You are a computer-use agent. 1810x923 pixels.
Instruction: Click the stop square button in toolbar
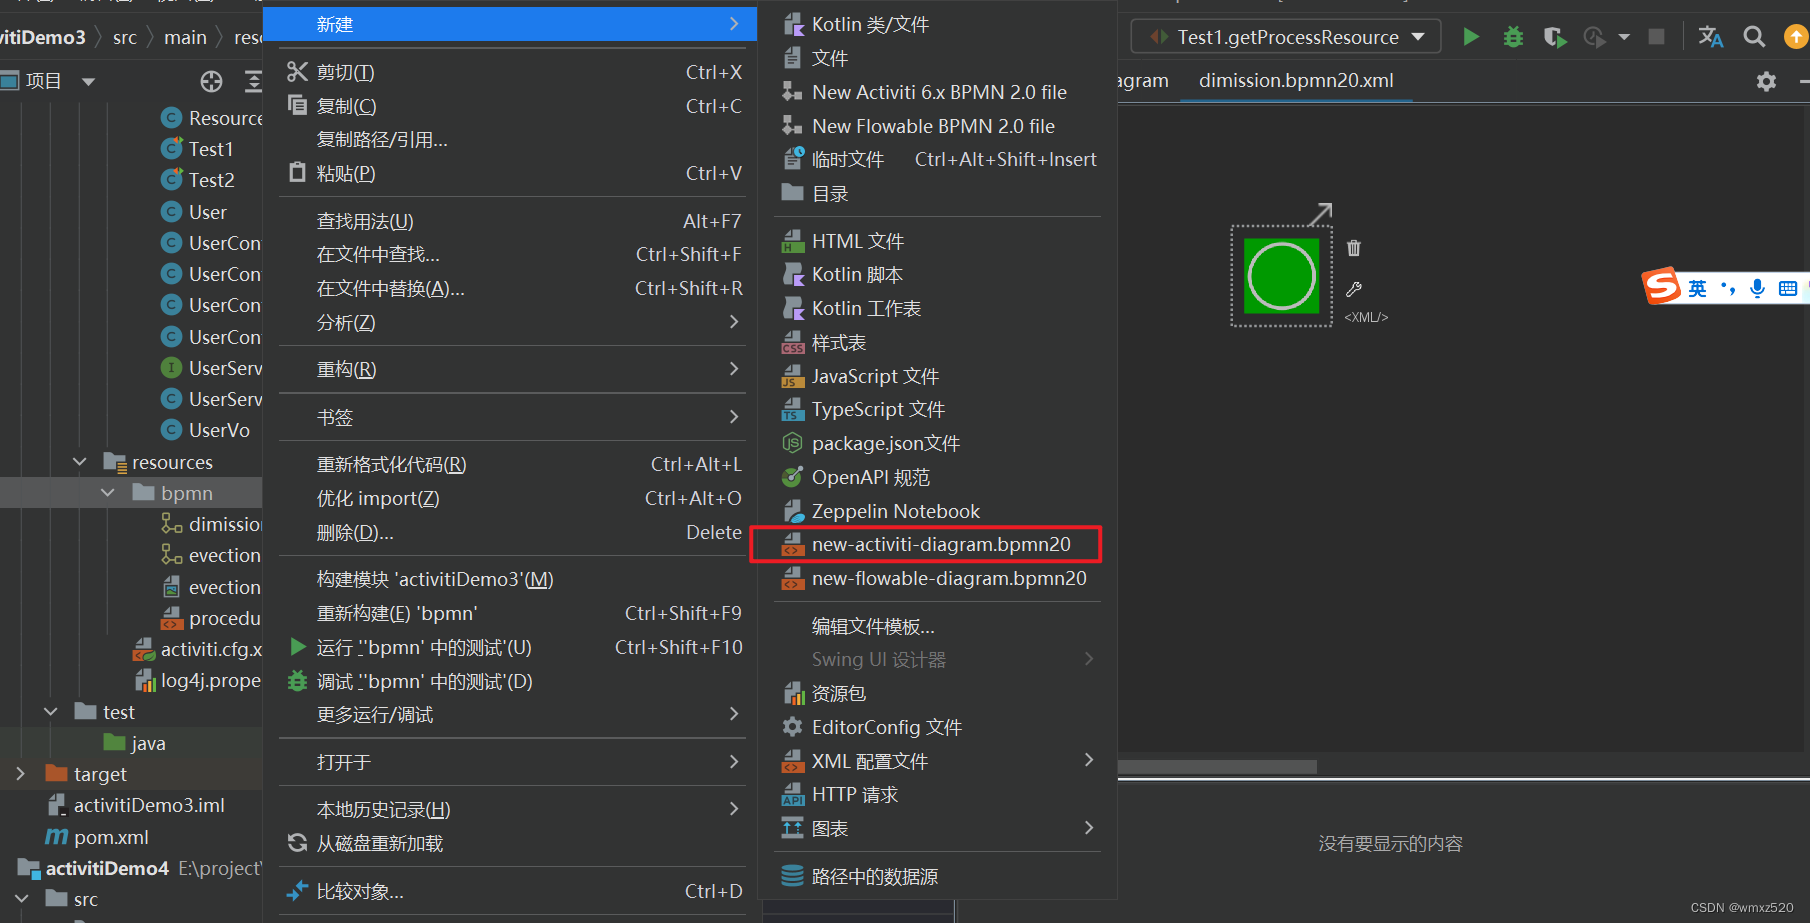[1657, 37]
